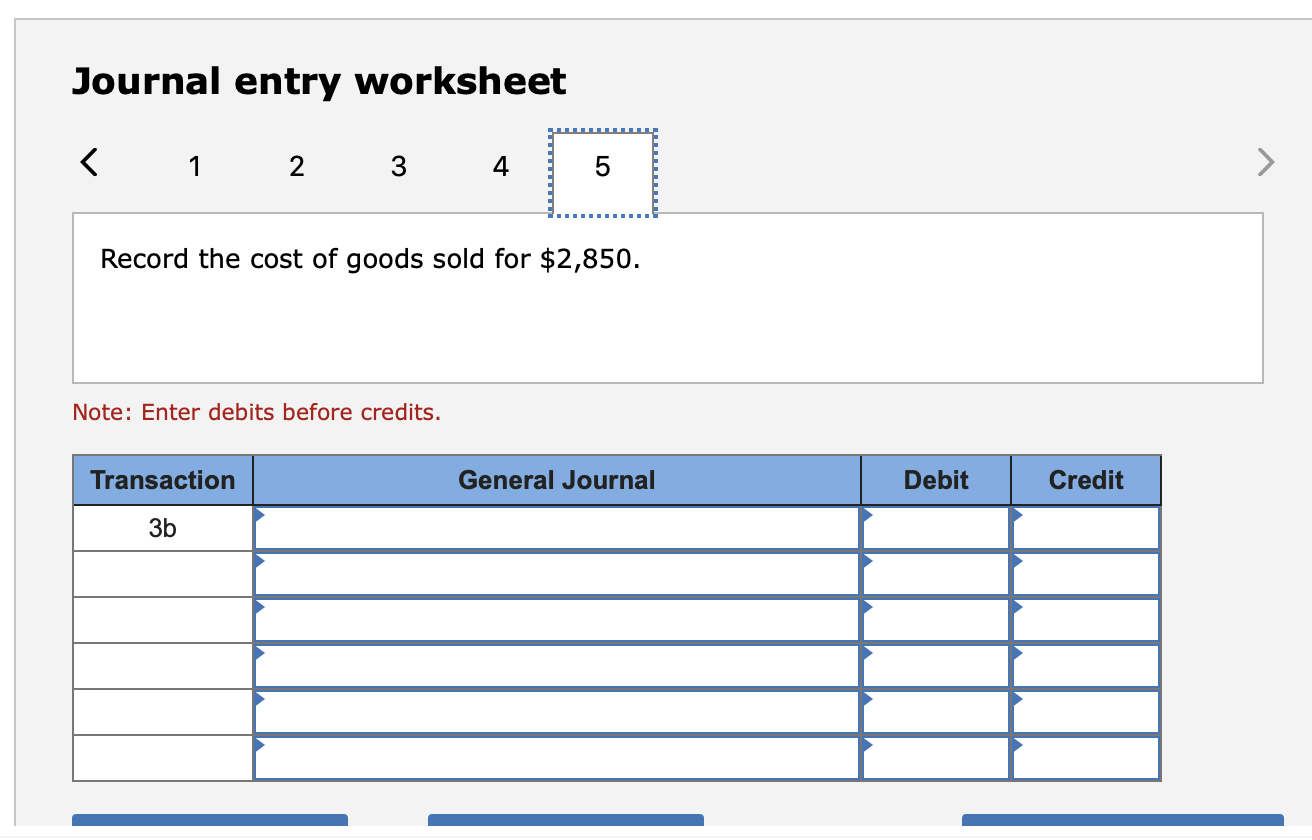Image resolution: width=1312 pixels, height=840 pixels.
Task: Select the second row Debit input
Action: (934, 573)
